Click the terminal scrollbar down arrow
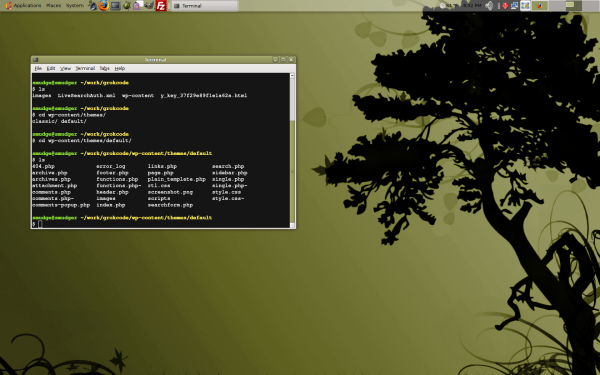This screenshot has width=600, height=375. pos(292,225)
